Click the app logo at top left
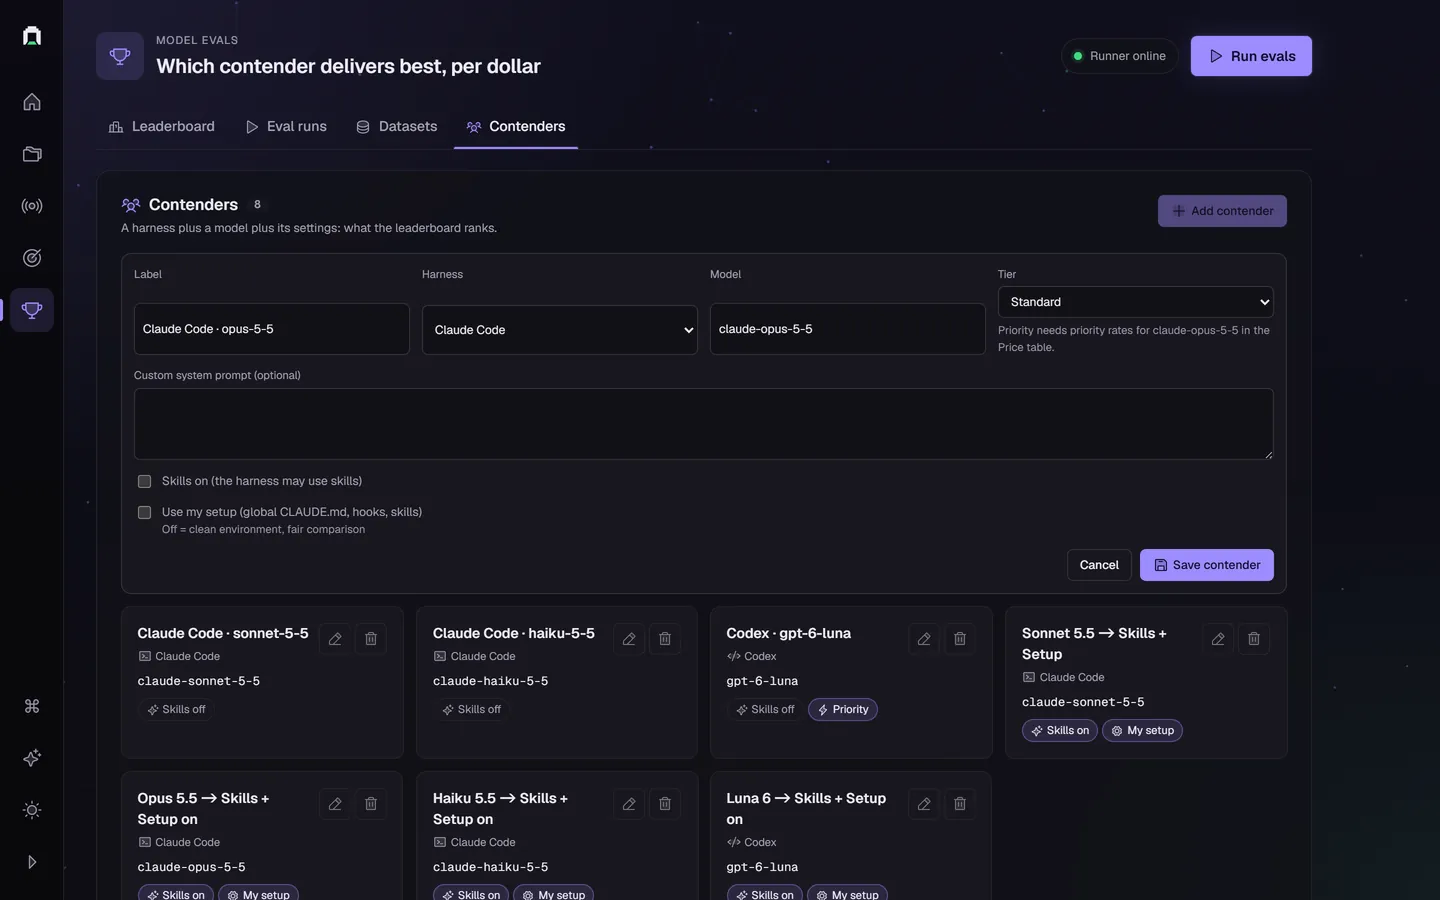The width and height of the screenshot is (1440, 900). click(x=32, y=36)
